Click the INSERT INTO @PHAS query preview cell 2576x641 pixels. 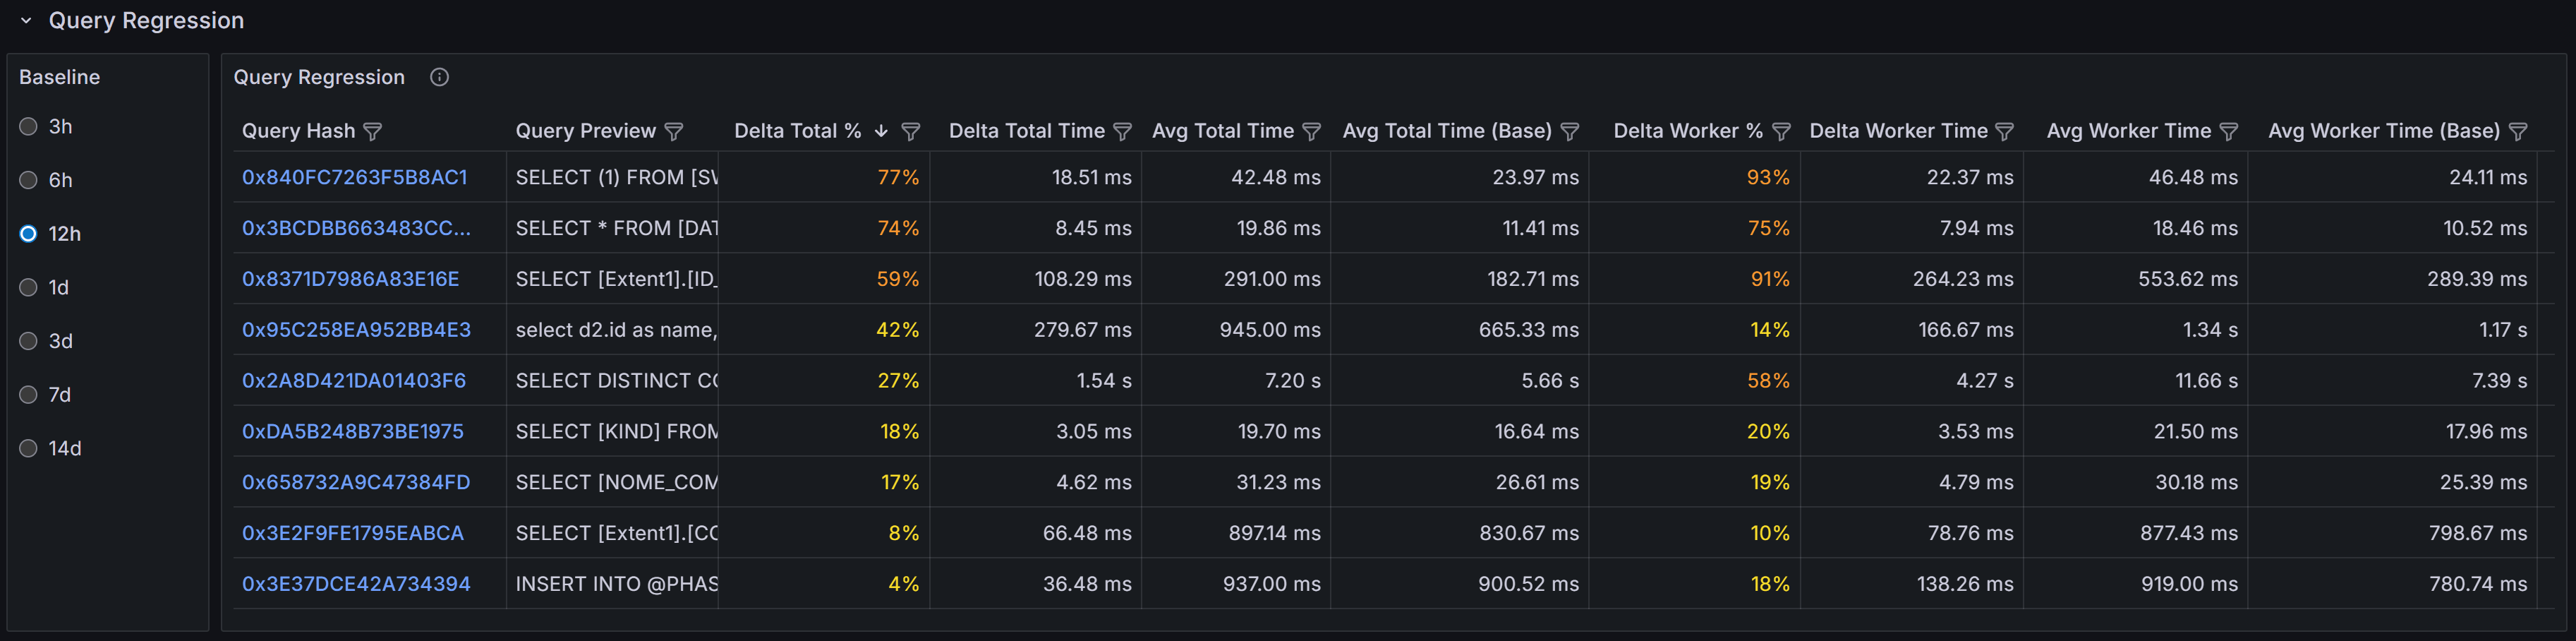pyautogui.click(x=616, y=583)
